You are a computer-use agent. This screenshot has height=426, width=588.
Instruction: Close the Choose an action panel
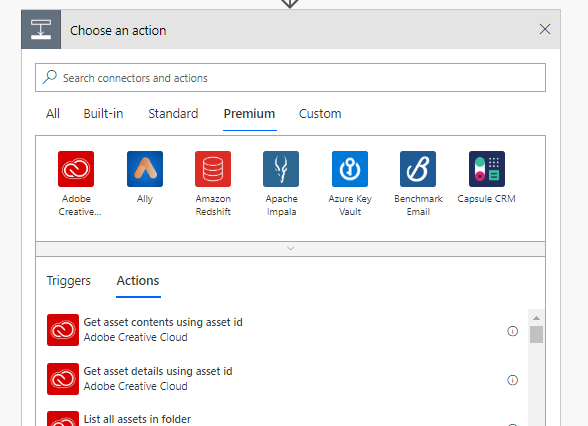pyautogui.click(x=545, y=29)
